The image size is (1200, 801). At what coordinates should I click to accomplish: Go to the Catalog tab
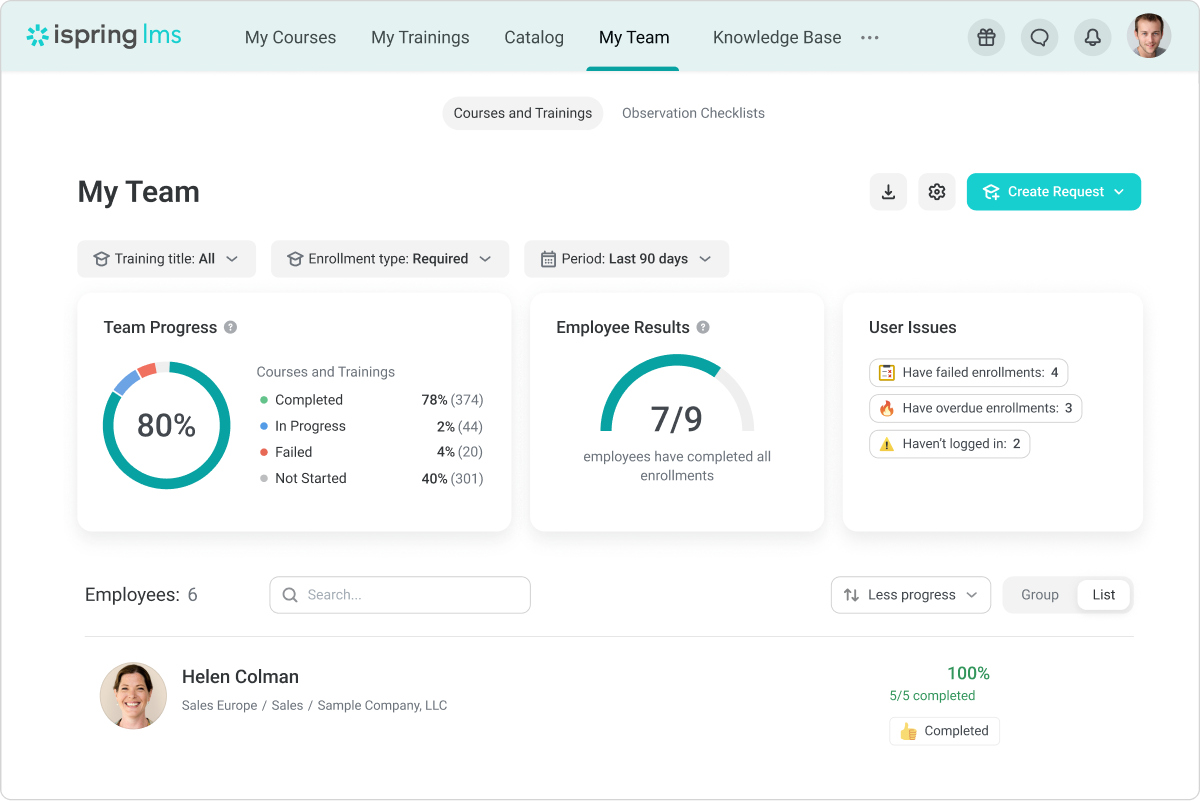tap(533, 38)
